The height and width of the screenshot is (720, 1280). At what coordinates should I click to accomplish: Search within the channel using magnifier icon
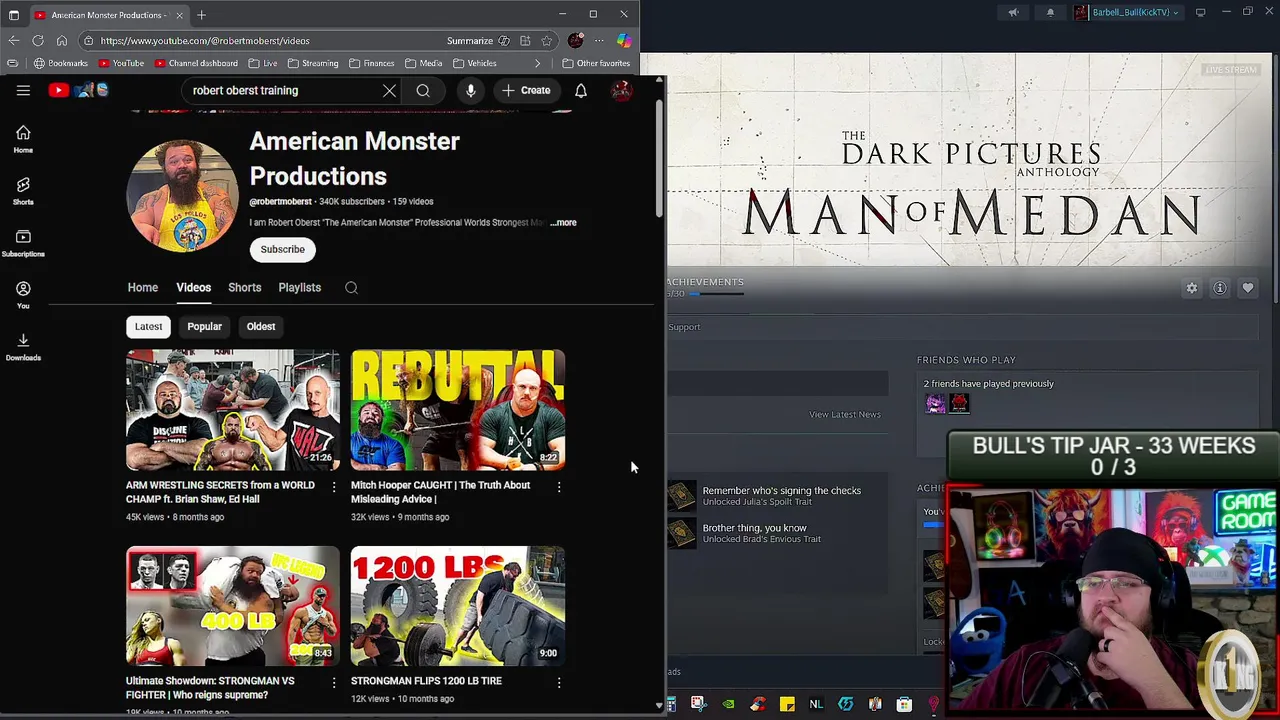coord(351,288)
